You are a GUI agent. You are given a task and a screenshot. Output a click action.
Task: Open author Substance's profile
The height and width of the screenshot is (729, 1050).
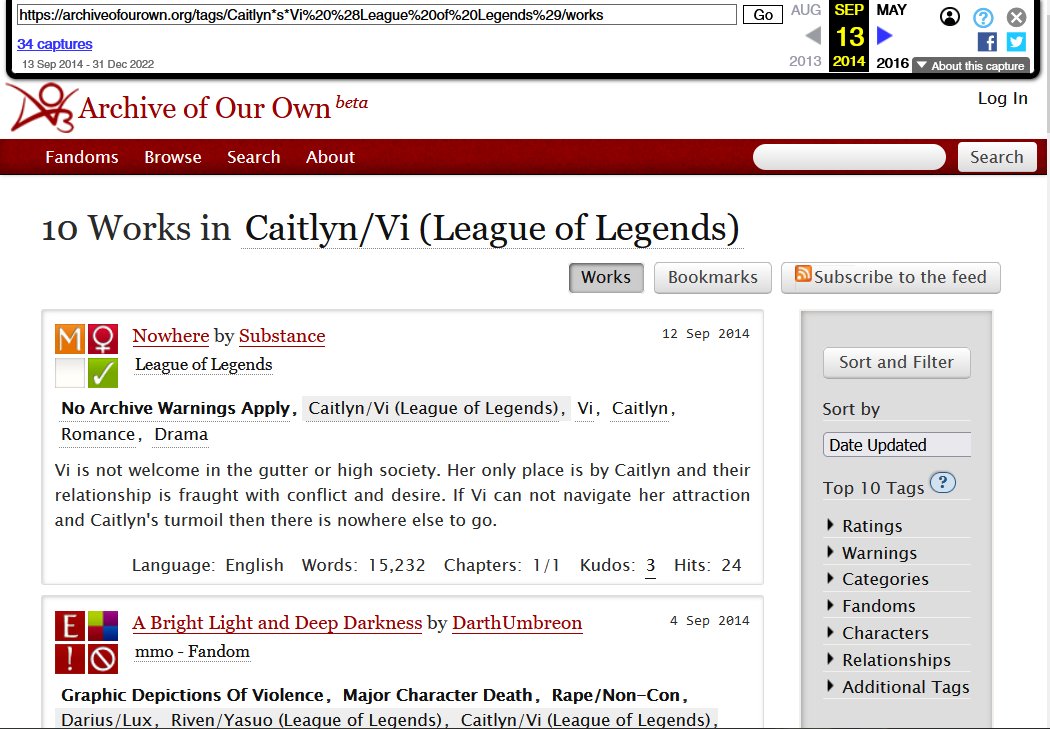tap(282, 336)
